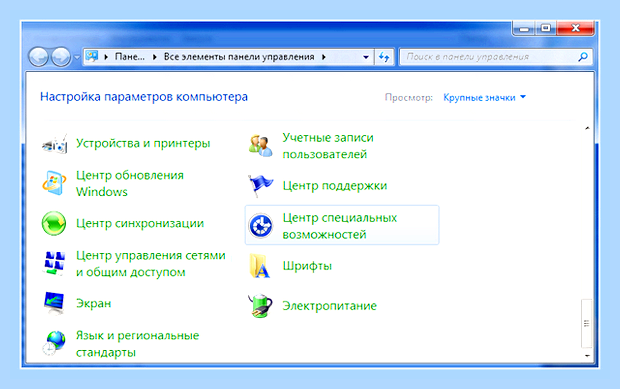Click the scrollbar down arrow

tap(587, 356)
